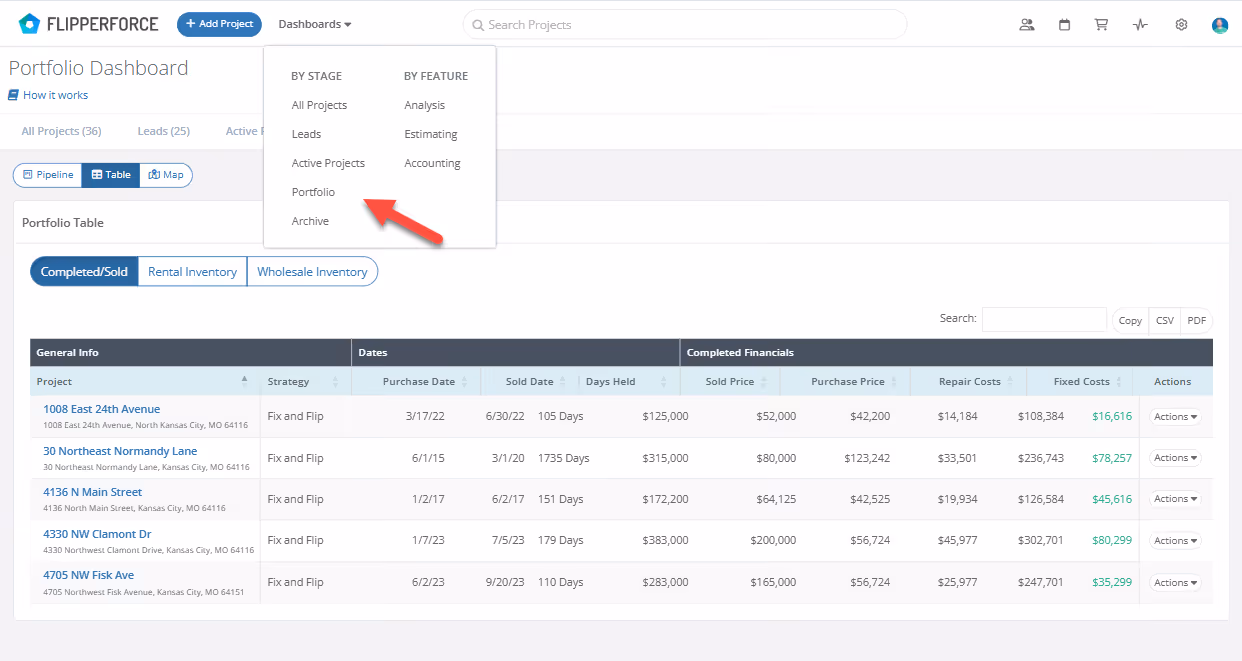Image resolution: width=1242 pixels, height=661 pixels.
Task: Open the 4136 N Main Street project
Action: pyautogui.click(x=92, y=492)
